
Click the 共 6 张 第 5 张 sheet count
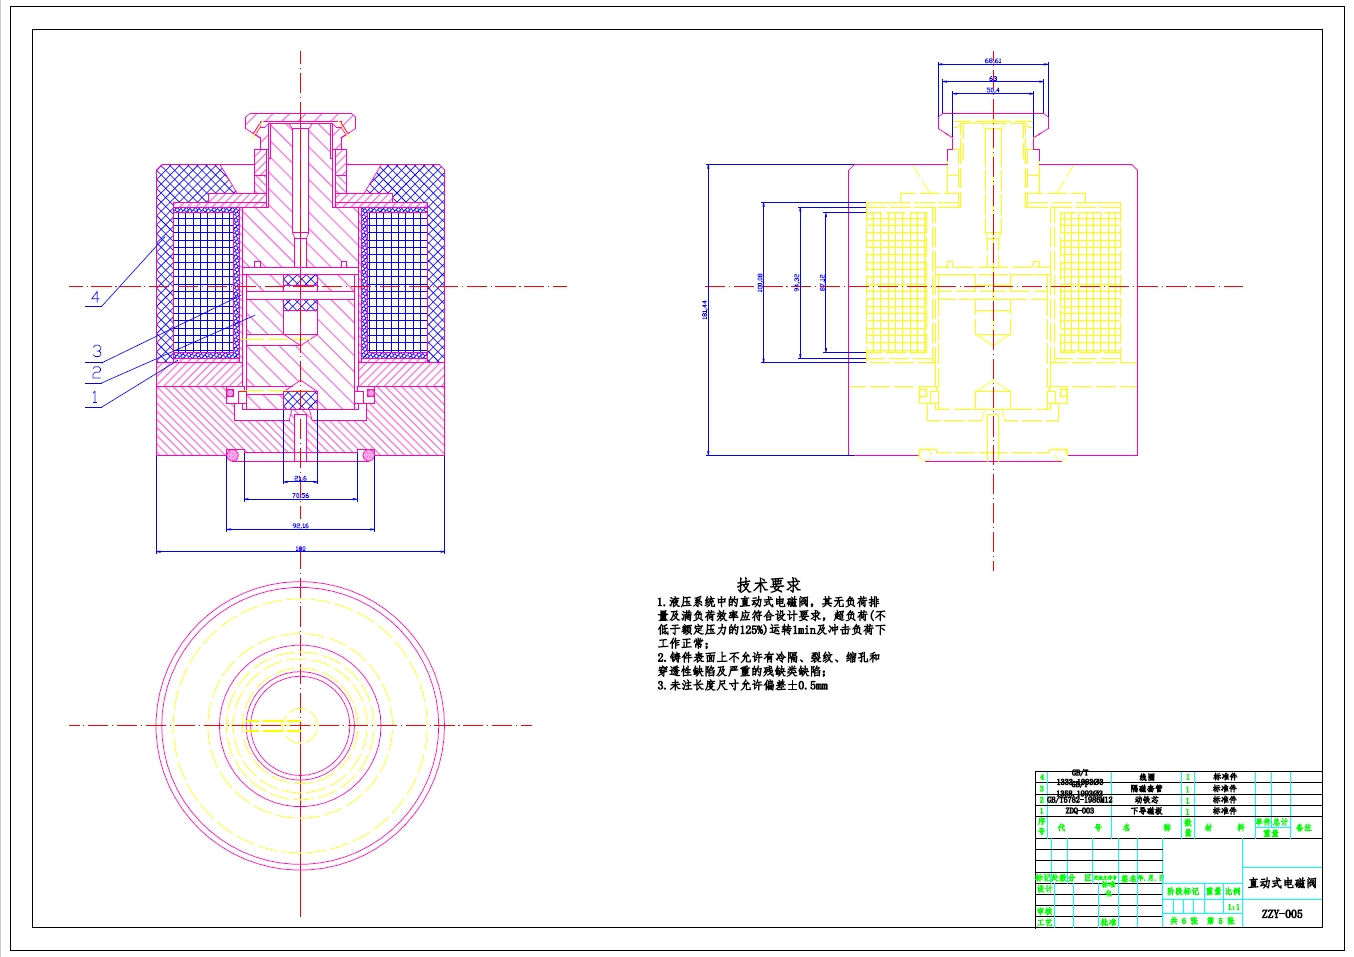1202,921
